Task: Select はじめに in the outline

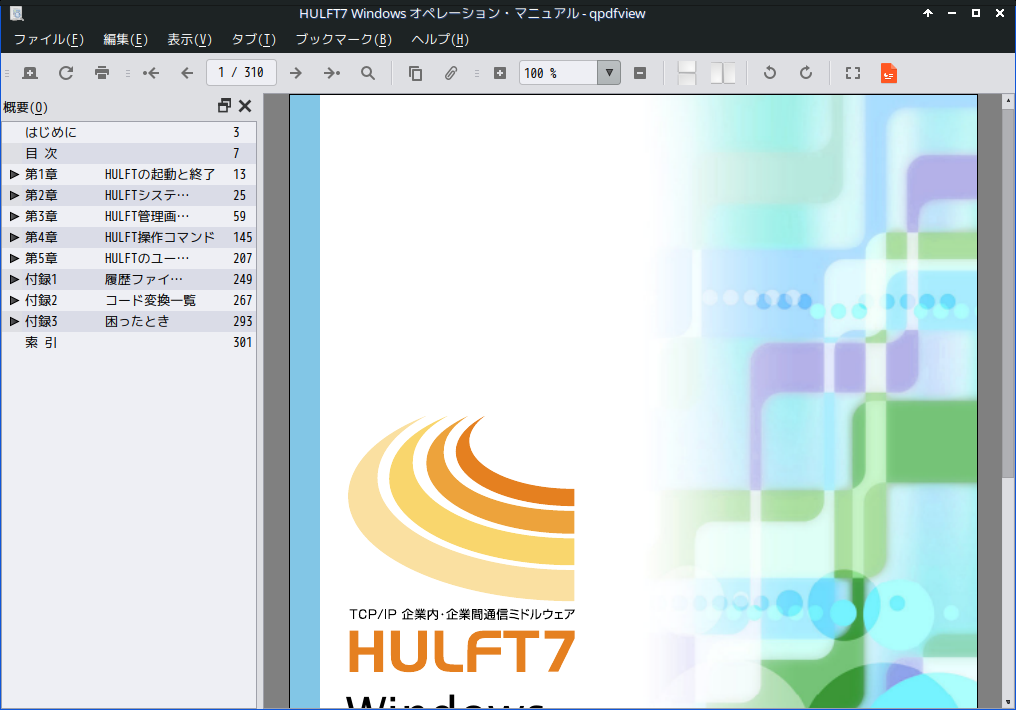Action: pyautogui.click(x=51, y=132)
